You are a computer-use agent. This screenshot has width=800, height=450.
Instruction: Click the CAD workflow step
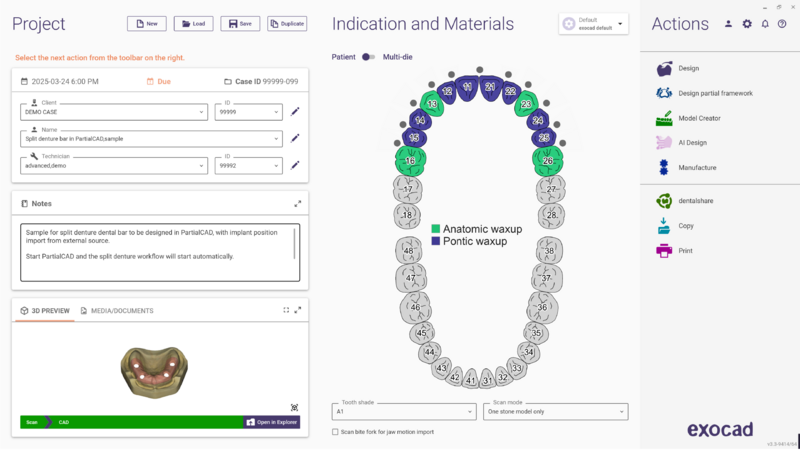tap(64, 422)
